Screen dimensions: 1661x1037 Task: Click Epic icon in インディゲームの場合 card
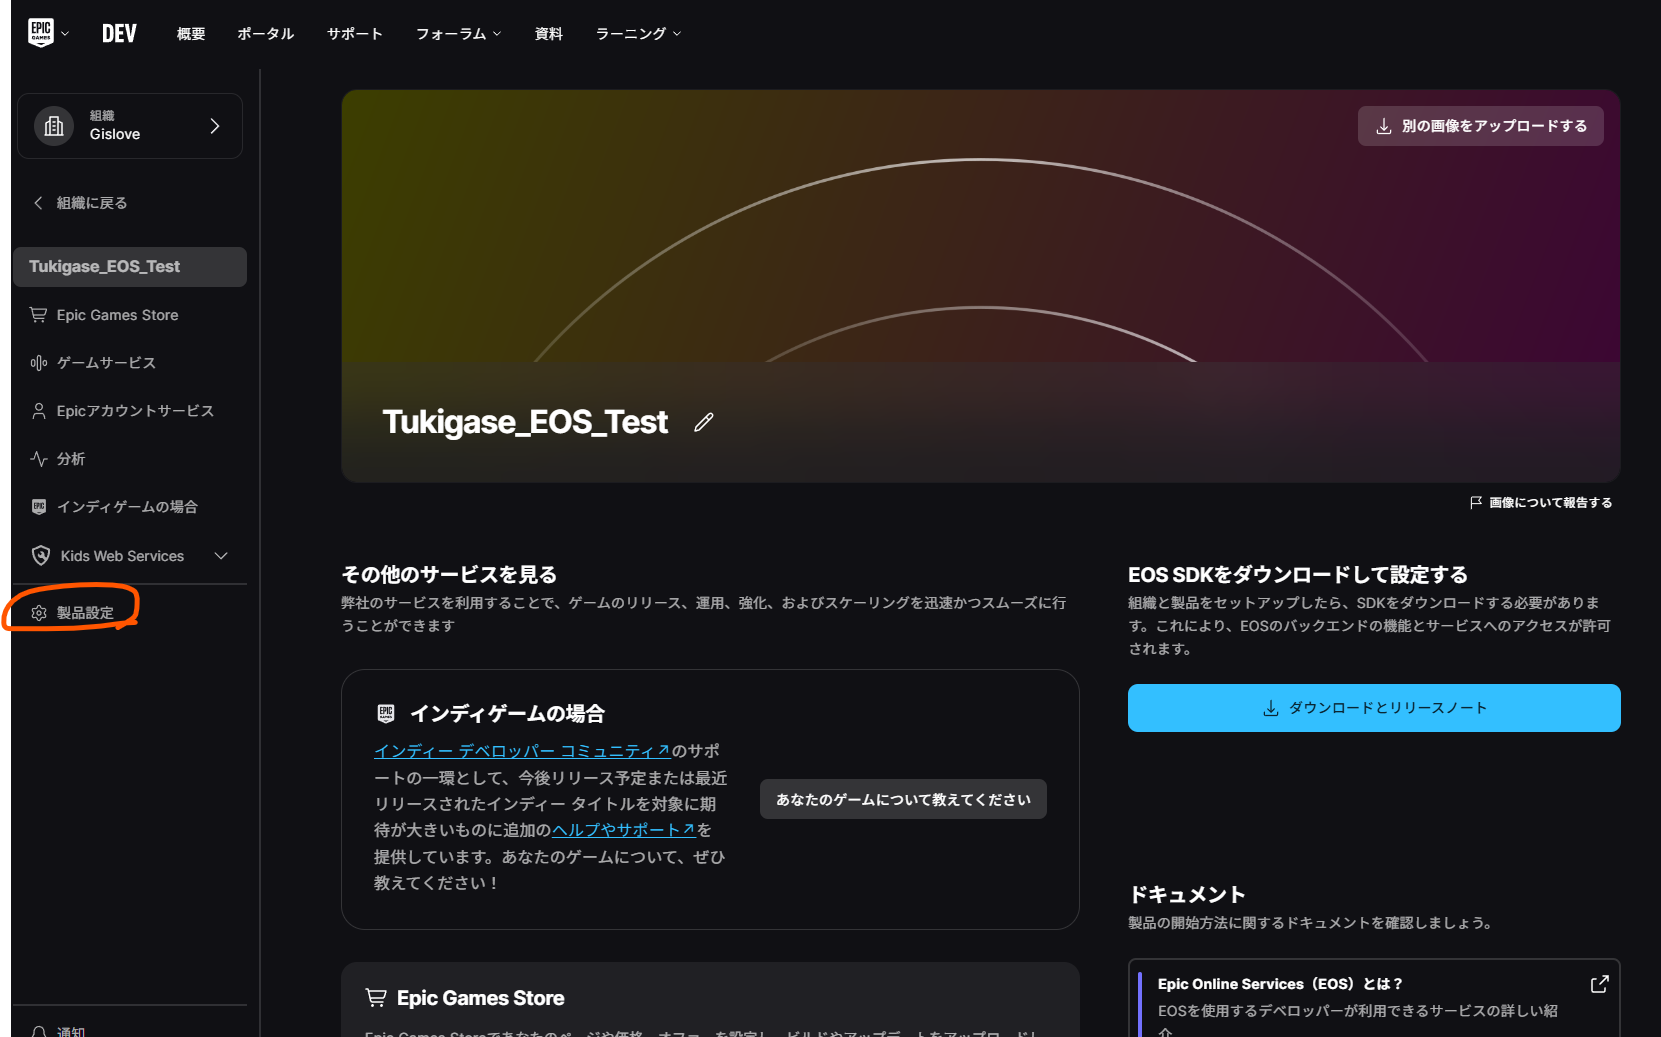pyautogui.click(x=386, y=713)
